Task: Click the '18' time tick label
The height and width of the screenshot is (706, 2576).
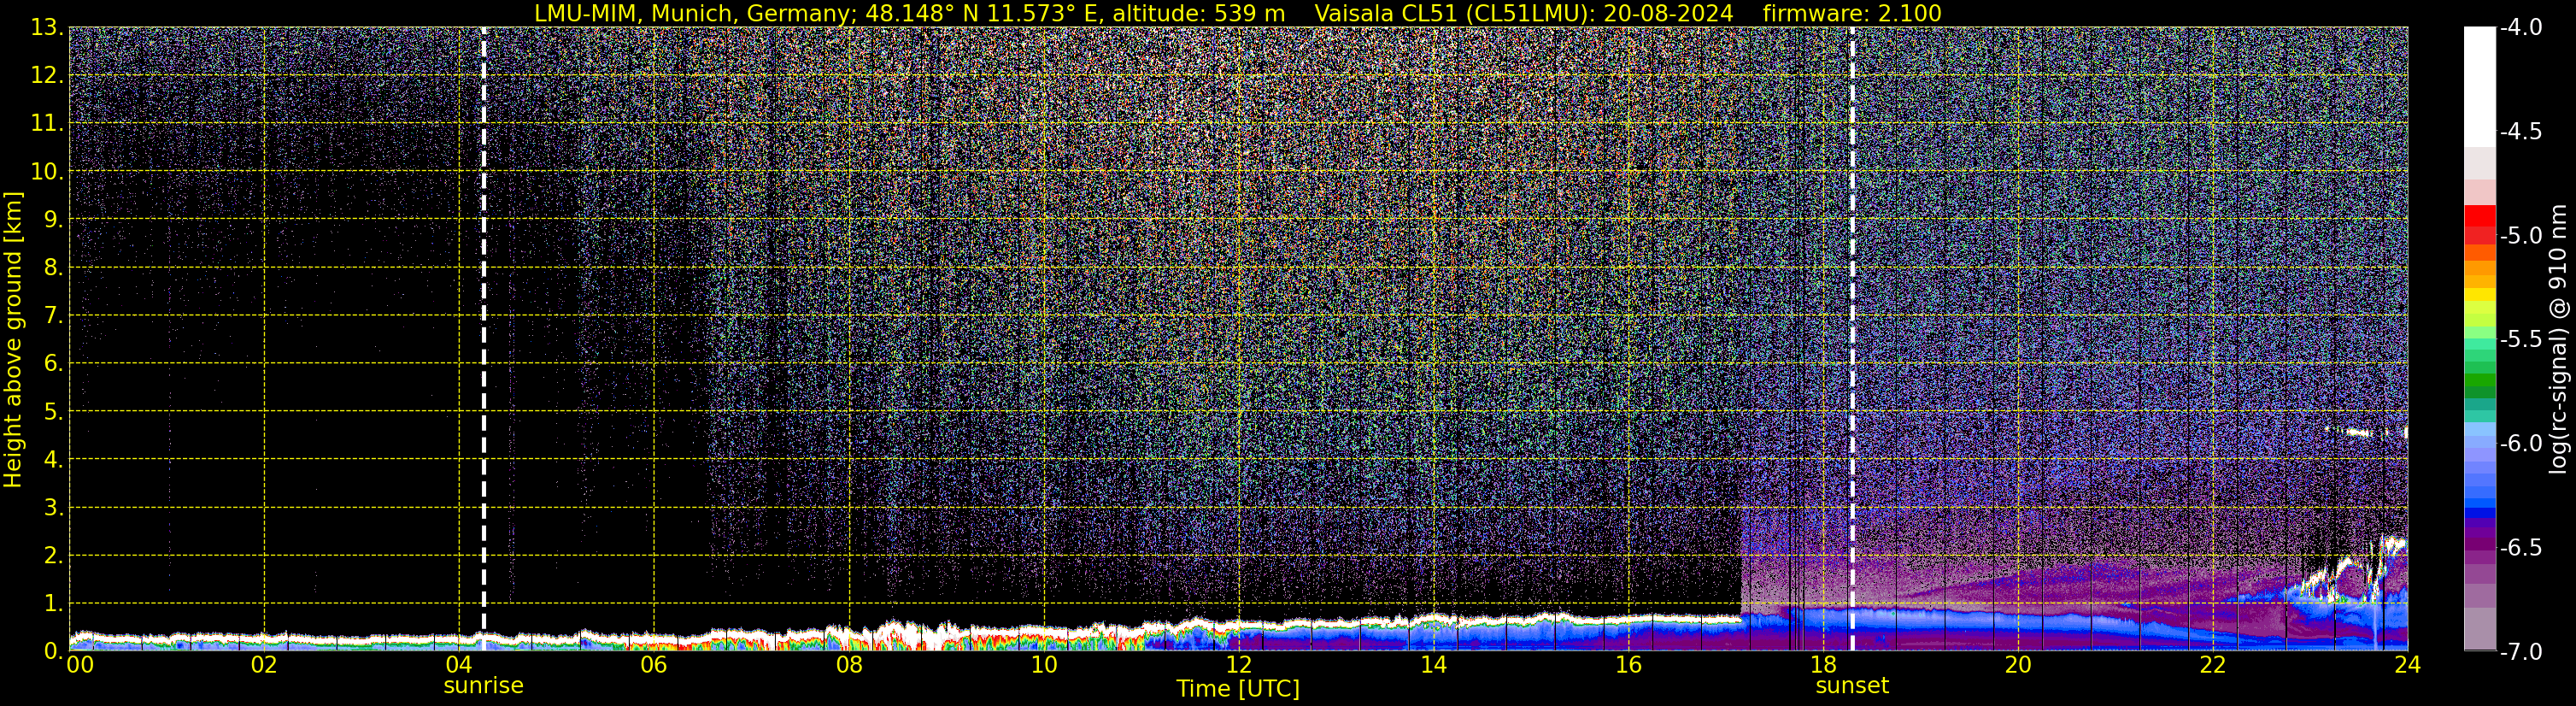Action: click(1824, 665)
